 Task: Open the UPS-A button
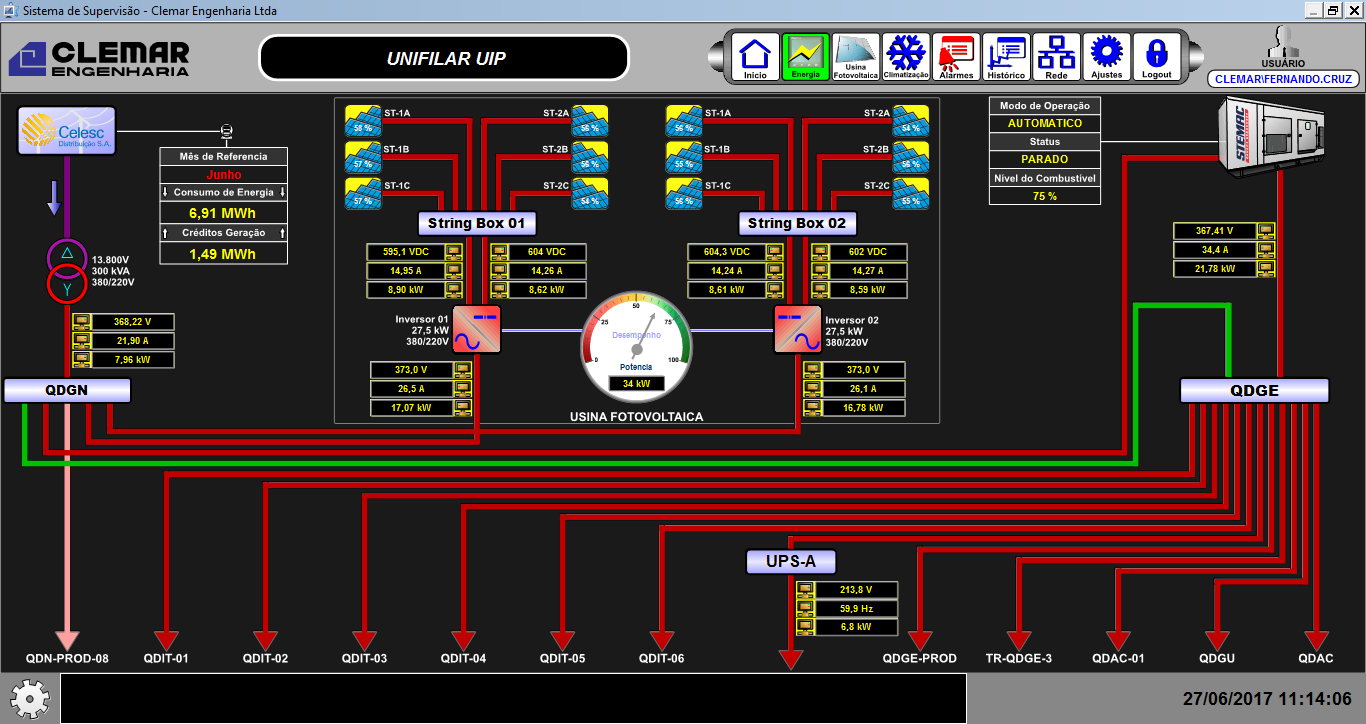(x=790, y=562)
